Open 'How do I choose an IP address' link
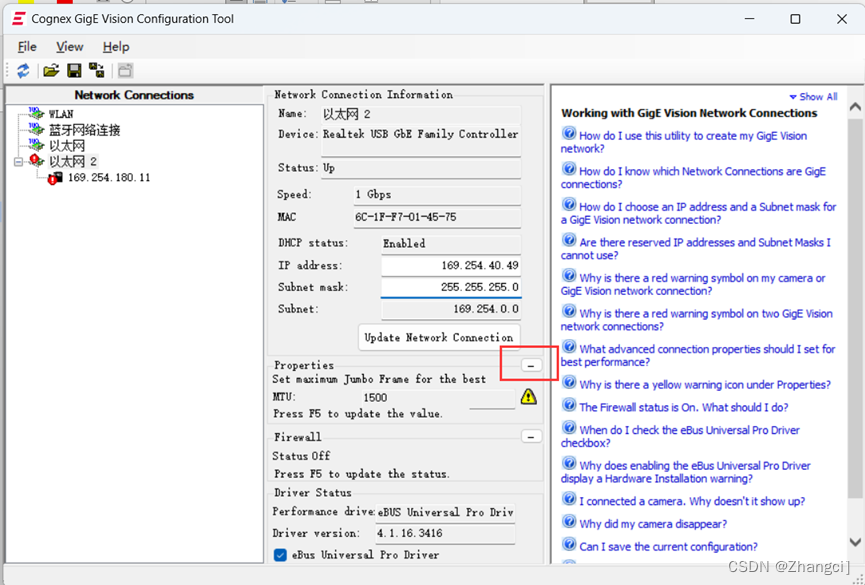This screenshot has width=865, height=585. (x=698, y=213)
